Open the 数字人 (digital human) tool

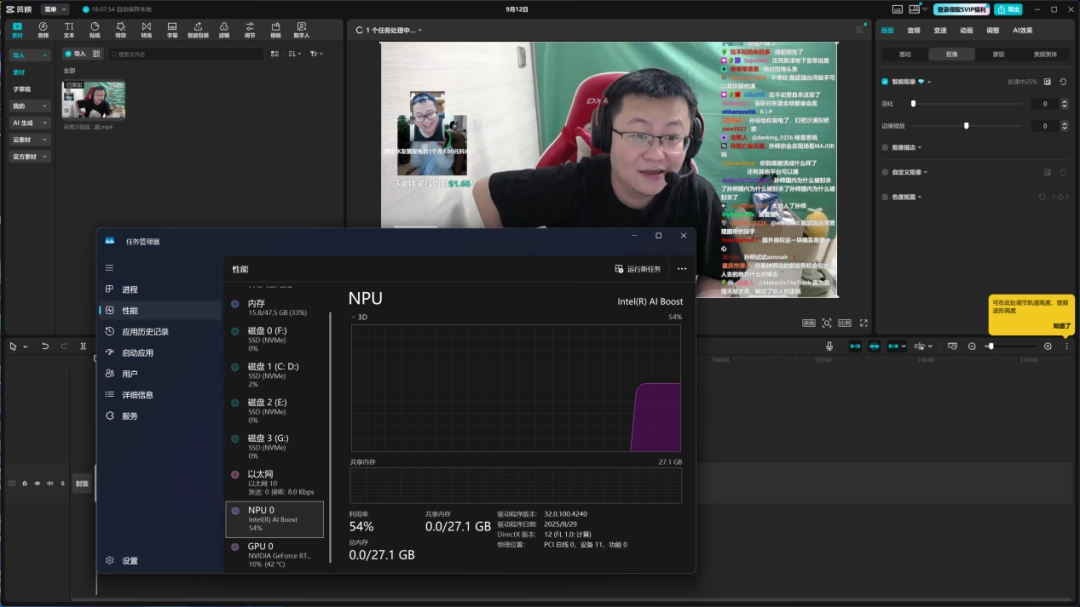pyautogui.click(x=302, y=30)
